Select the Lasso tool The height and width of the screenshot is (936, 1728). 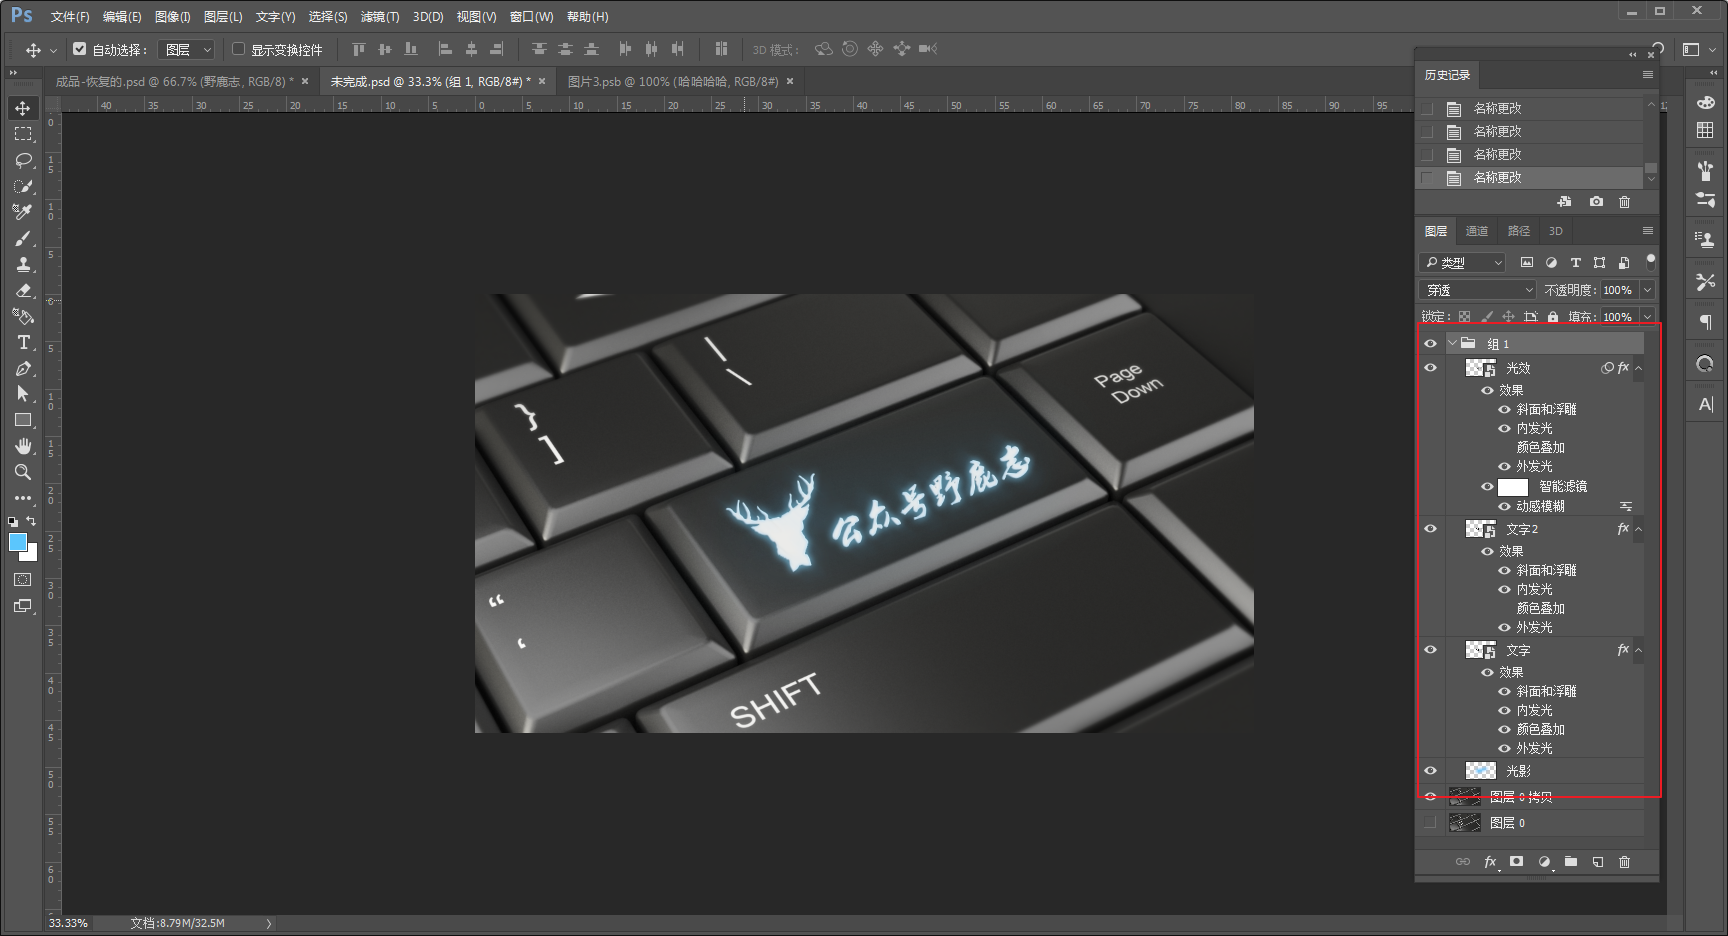(23, 160)
